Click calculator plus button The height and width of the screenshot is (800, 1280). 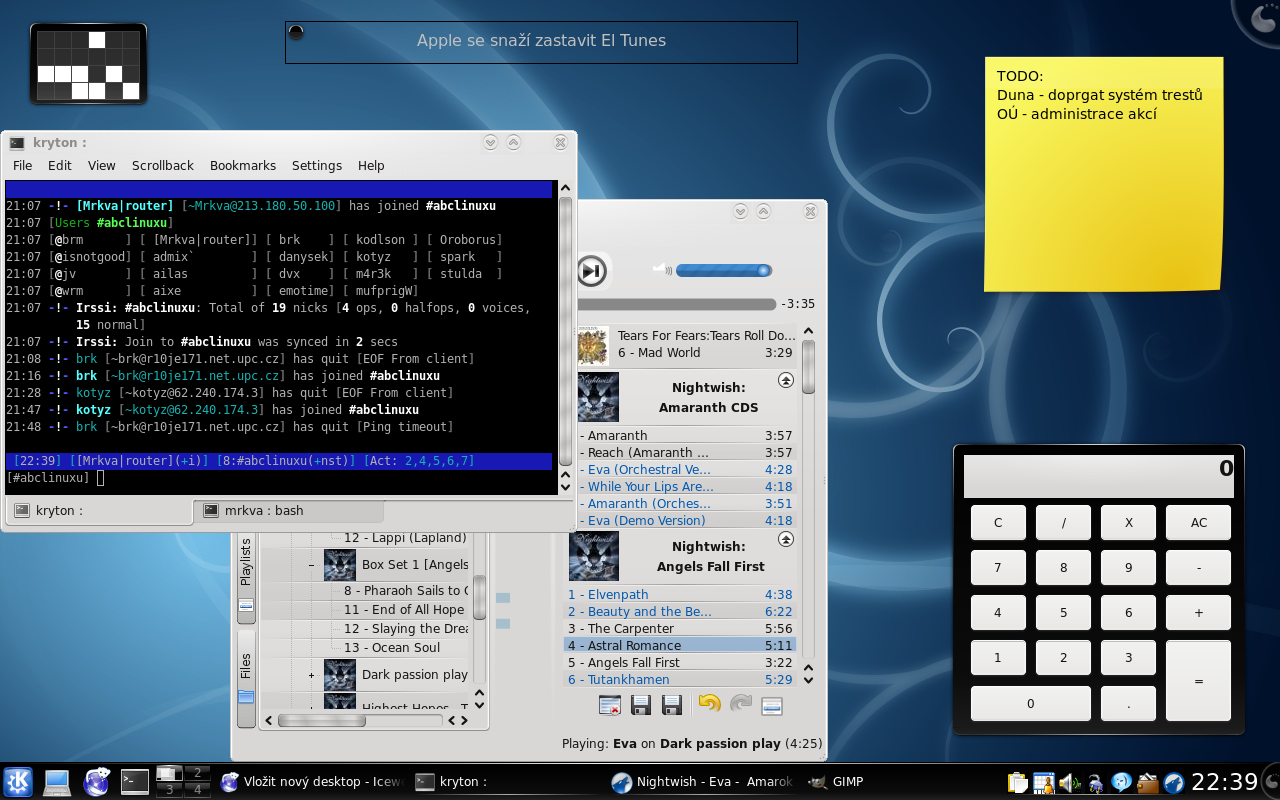tap(1198, 612)
